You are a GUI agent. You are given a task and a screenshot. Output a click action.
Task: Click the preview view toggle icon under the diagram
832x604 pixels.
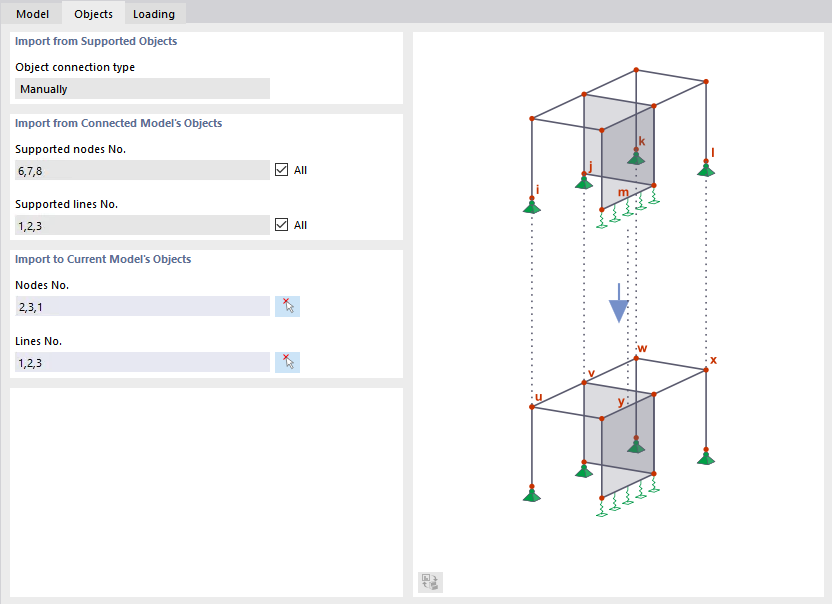coord(430,582)
